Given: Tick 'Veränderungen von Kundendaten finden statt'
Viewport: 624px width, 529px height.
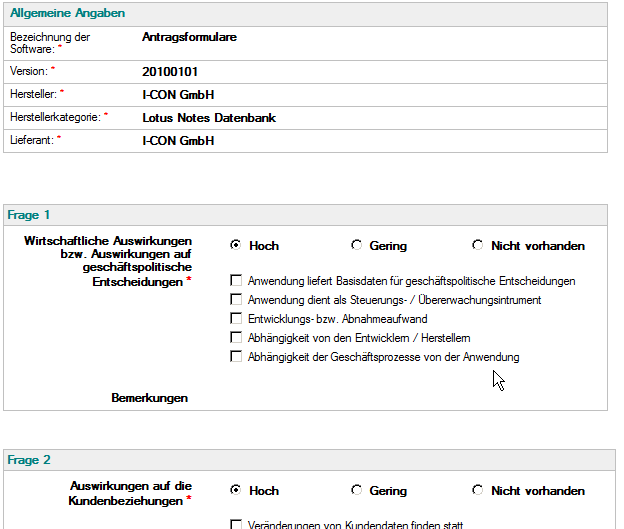Looking at the screenshot, I should click(236, 524).
